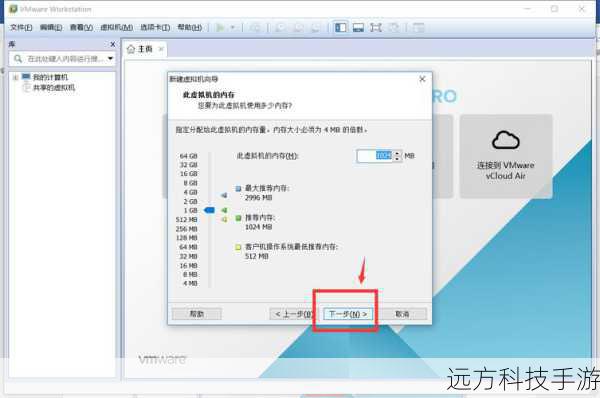Click the Unity mode toolbar icon
Viewport: 600px width, 398px height.
[394, 28]
